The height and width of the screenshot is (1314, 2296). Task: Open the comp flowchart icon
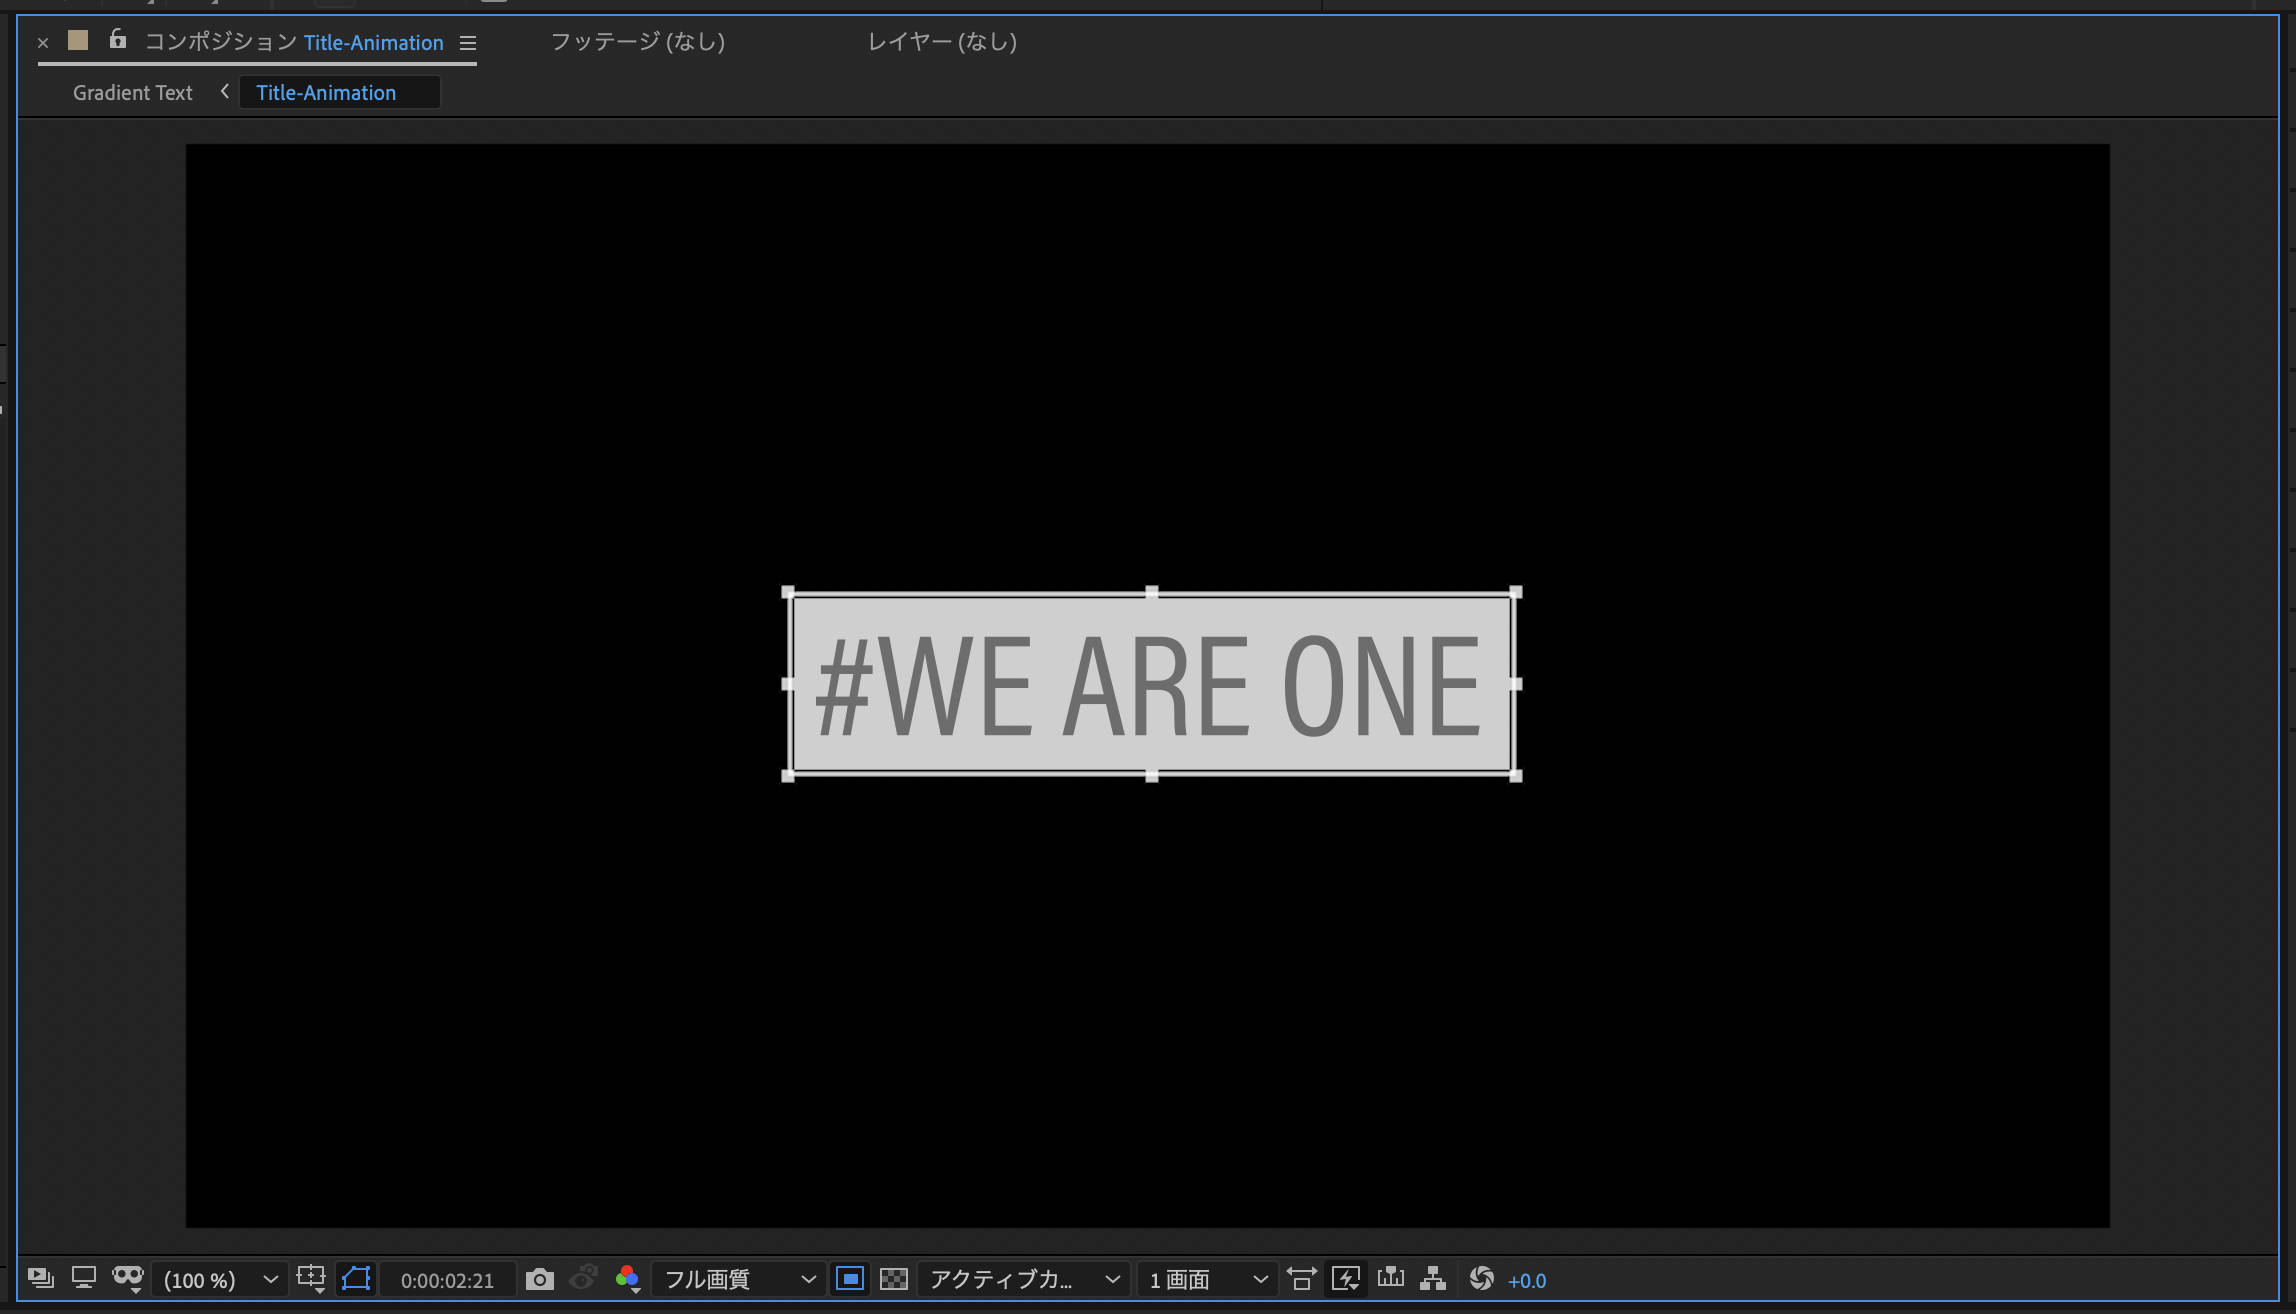pos(1433,1279)
